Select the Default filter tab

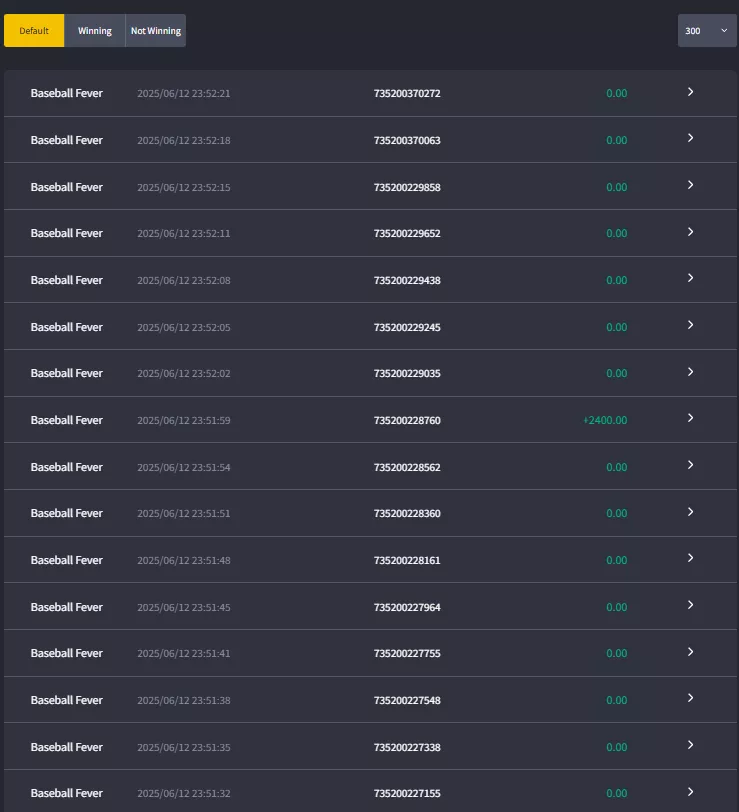click(34, 31)
